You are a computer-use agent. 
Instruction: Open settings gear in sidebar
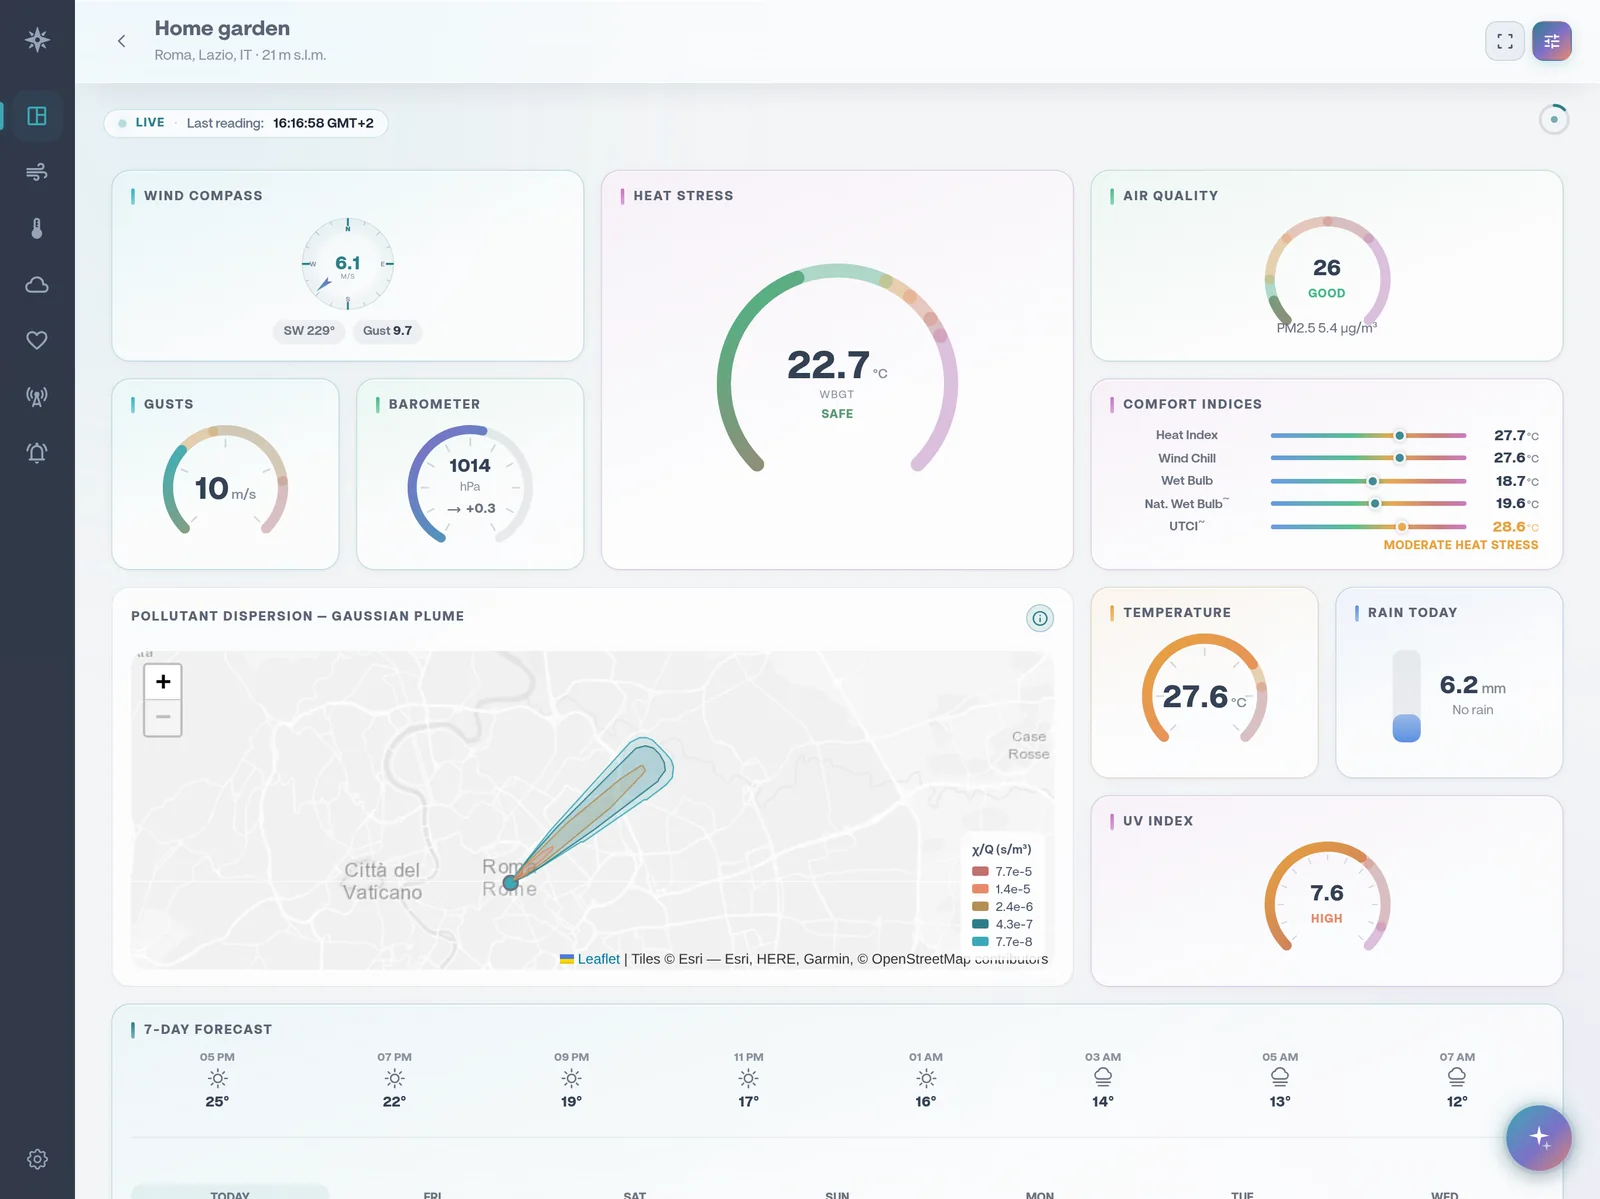[37, 1159]
